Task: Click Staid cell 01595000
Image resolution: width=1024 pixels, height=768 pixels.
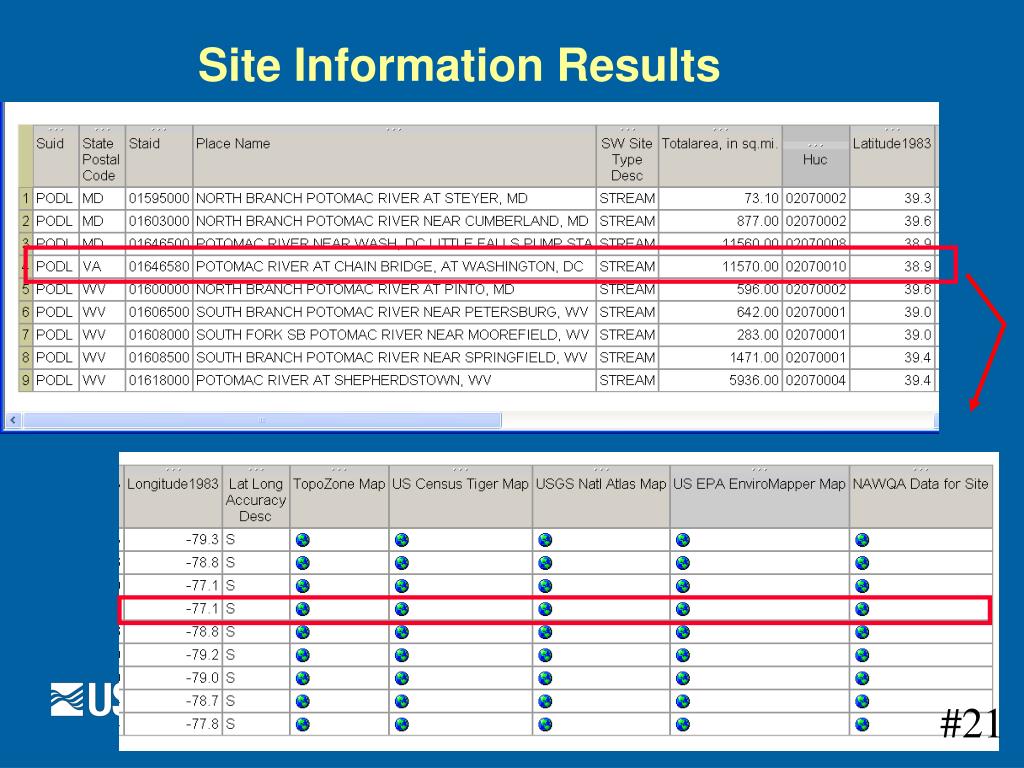Action: [x=159, y=199]
